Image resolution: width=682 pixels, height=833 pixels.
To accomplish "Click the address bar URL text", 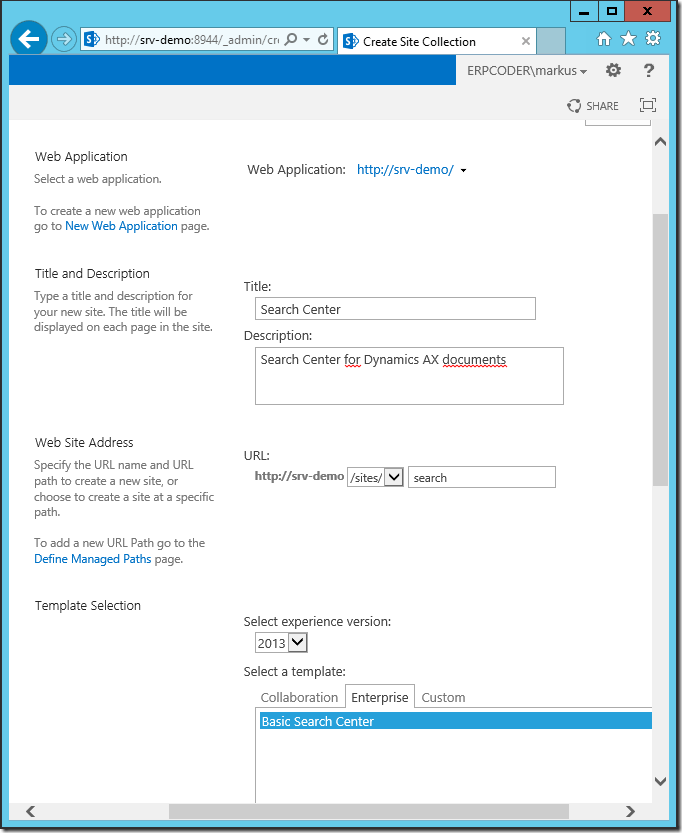I will (x=192, y=40).
